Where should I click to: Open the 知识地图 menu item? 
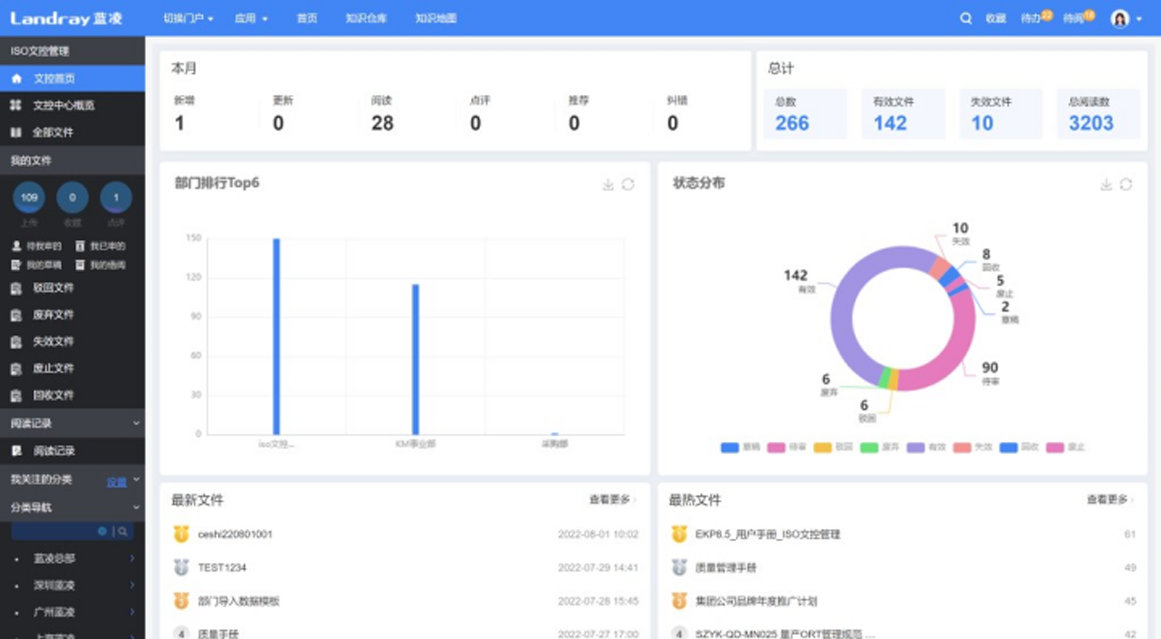[x=436, y=18]
